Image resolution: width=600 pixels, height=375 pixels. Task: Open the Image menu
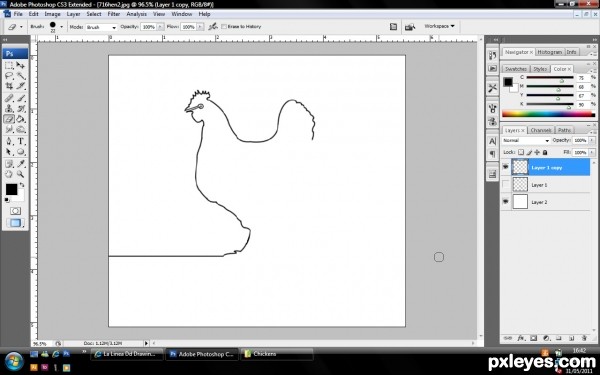click(x=52, y=14)
